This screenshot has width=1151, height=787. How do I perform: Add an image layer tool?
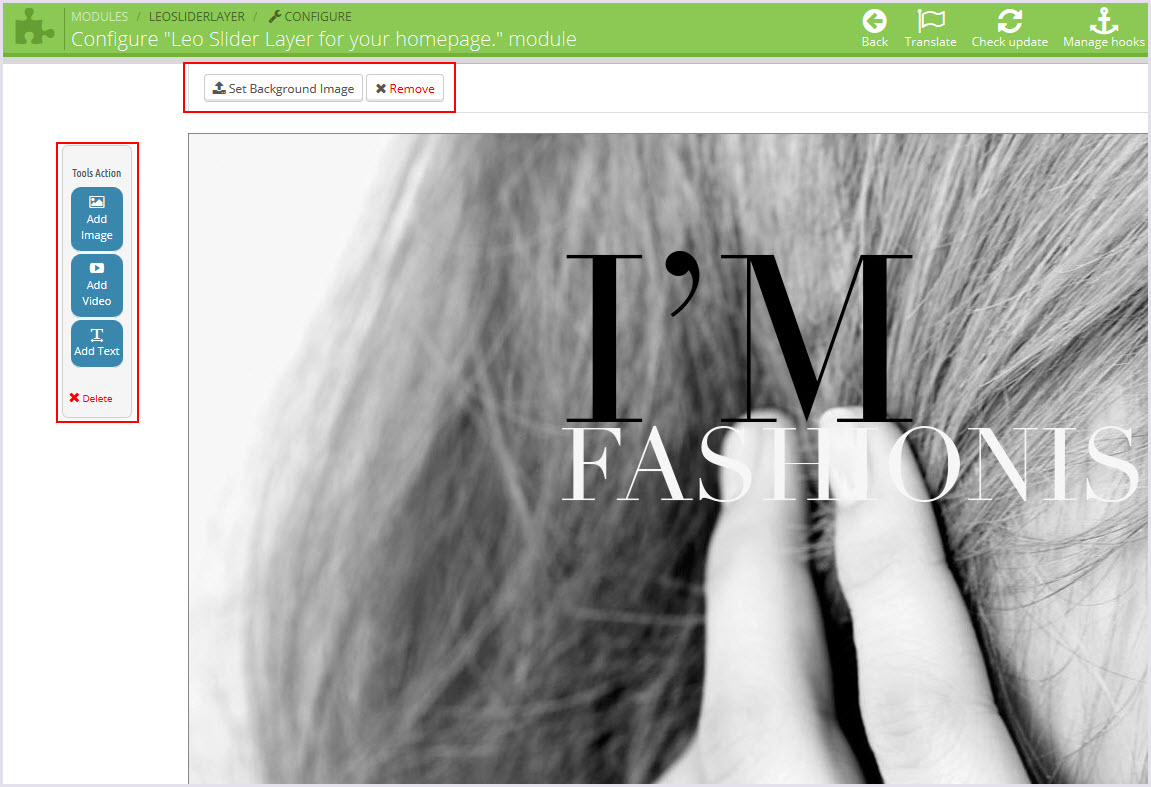(97, 219)
